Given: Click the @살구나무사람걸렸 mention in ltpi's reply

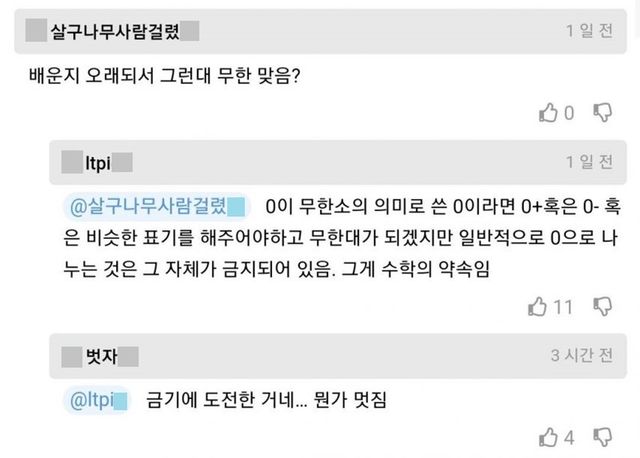Looking at the screenshot, I should pyautogui.click(x=147, y=207).
